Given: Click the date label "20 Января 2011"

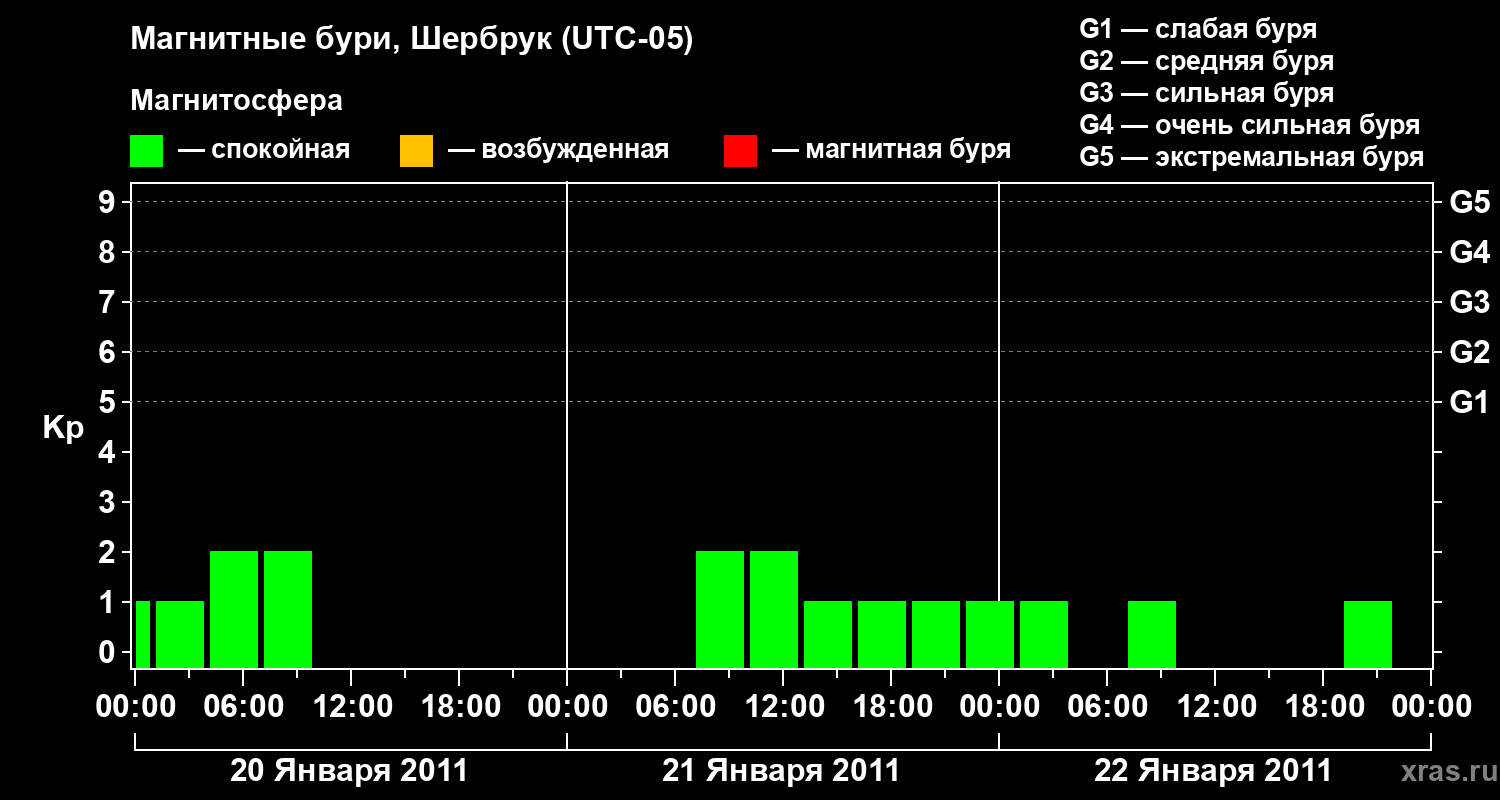Looking at the screenshot, I should [x=349, y=771].
